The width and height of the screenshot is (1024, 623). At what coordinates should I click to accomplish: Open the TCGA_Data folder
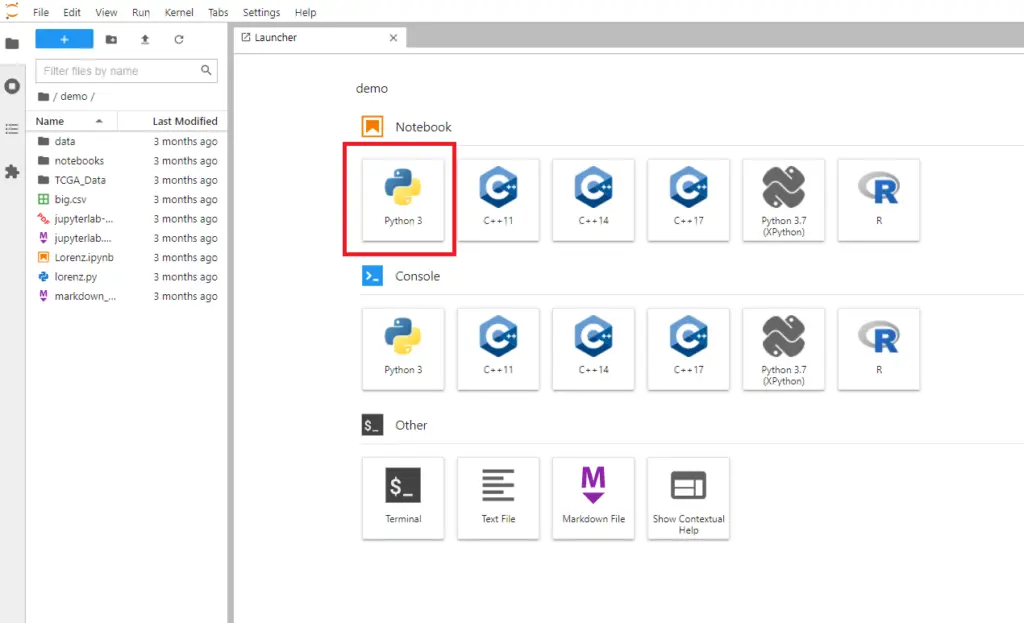(80, 180)
